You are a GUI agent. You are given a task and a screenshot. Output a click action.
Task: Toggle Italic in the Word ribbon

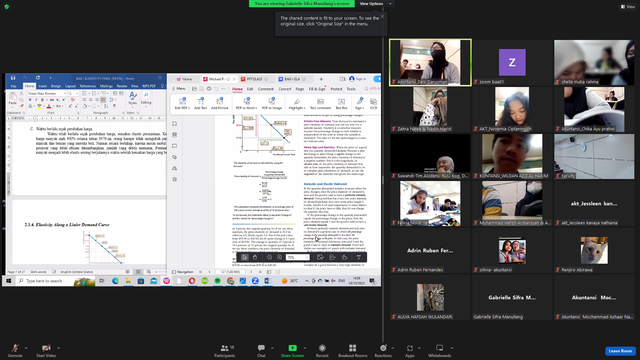tap(36, 100)
